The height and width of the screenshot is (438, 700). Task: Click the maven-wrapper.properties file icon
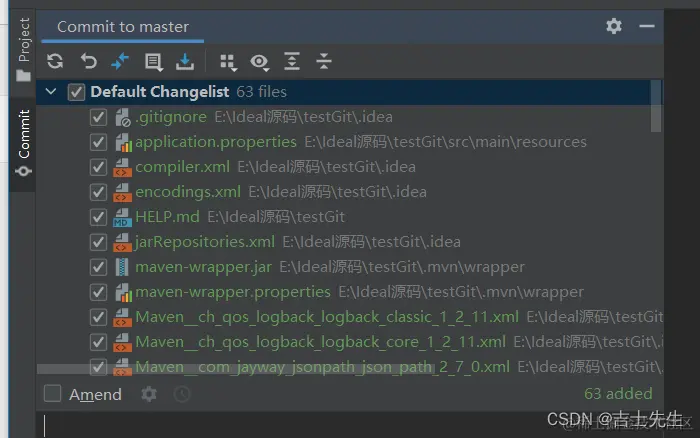tap(122, 292)
